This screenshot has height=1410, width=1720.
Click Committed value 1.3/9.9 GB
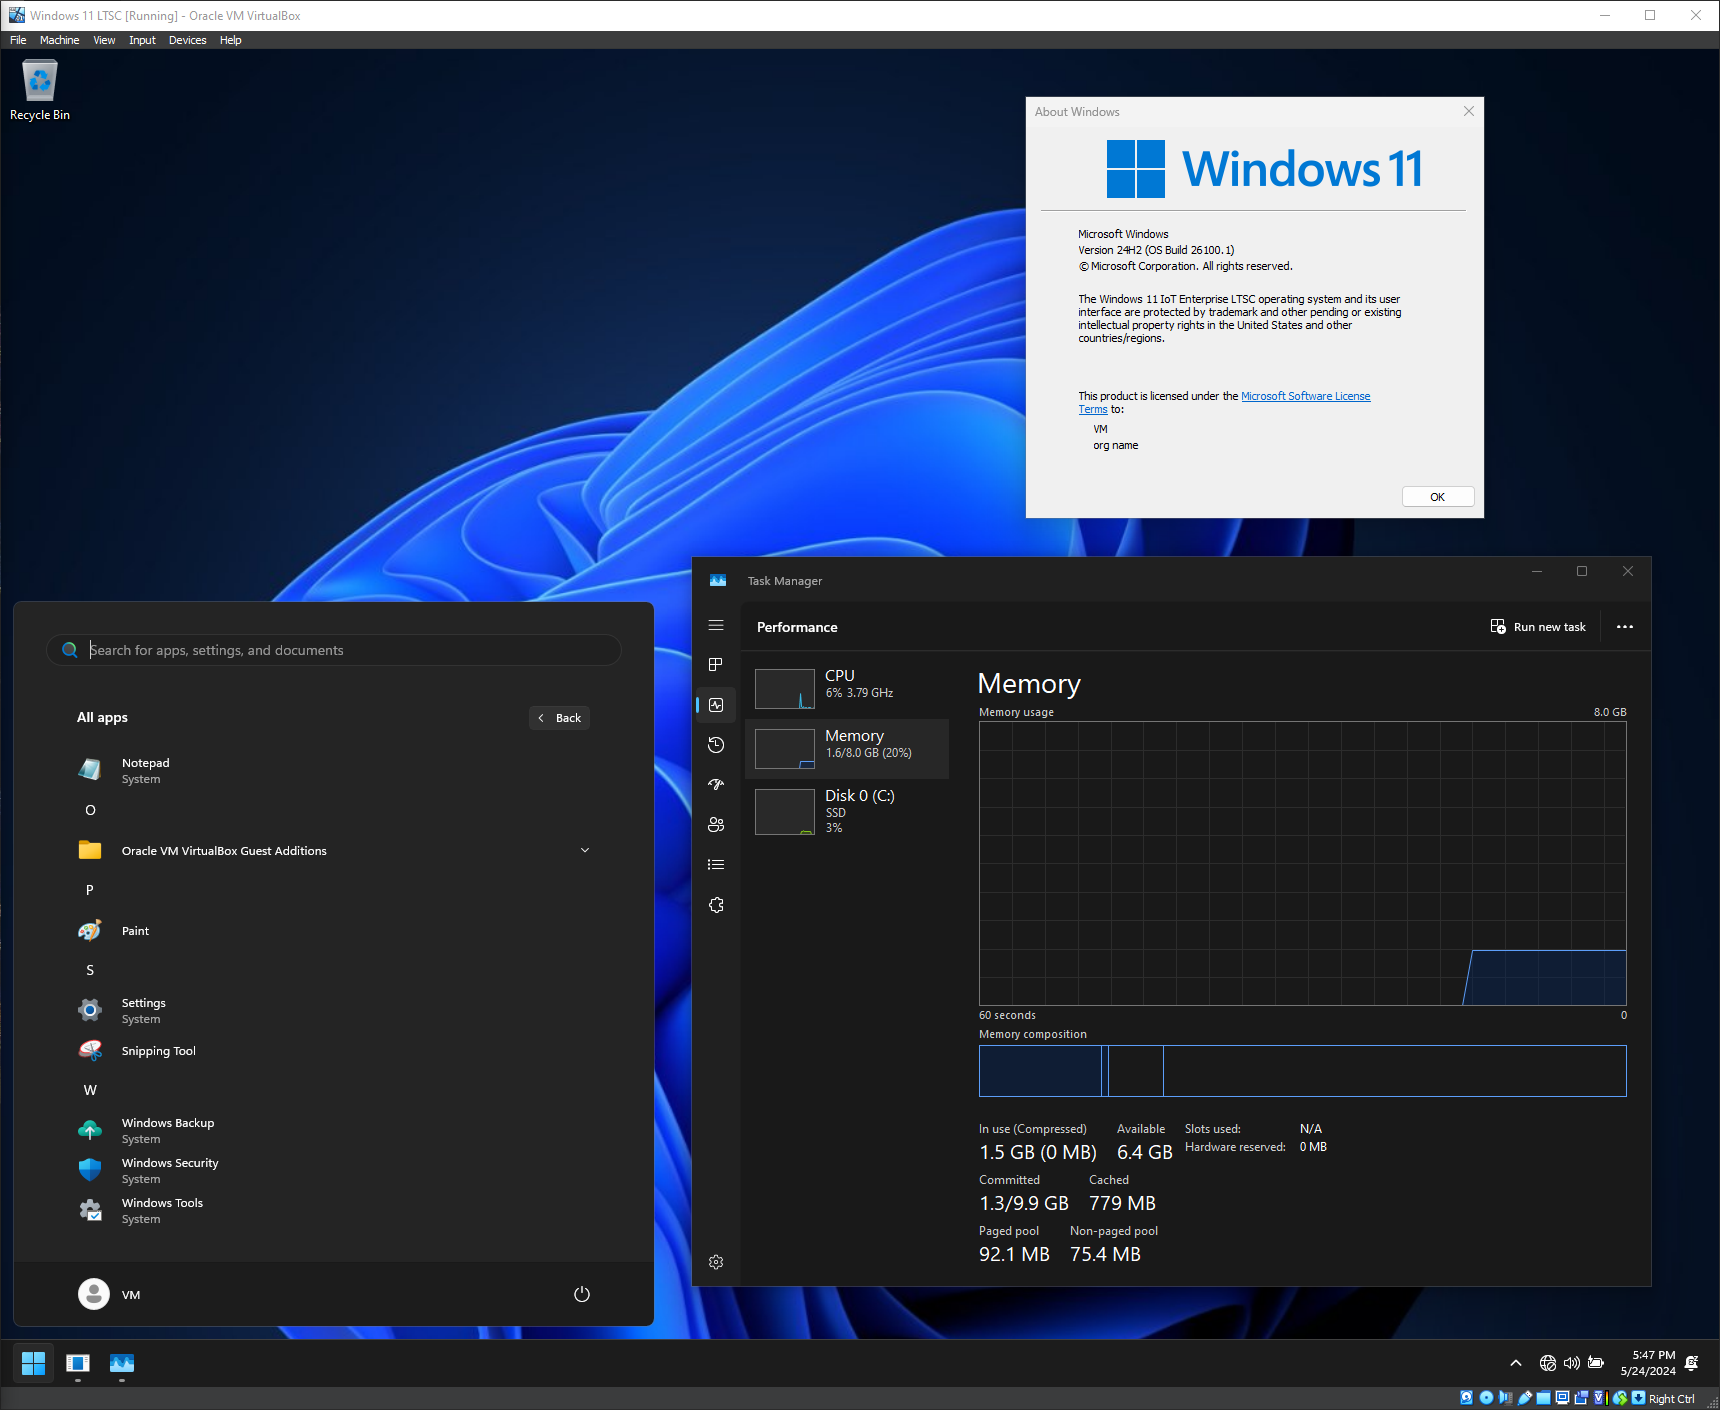click(x=1024, y=1203)
